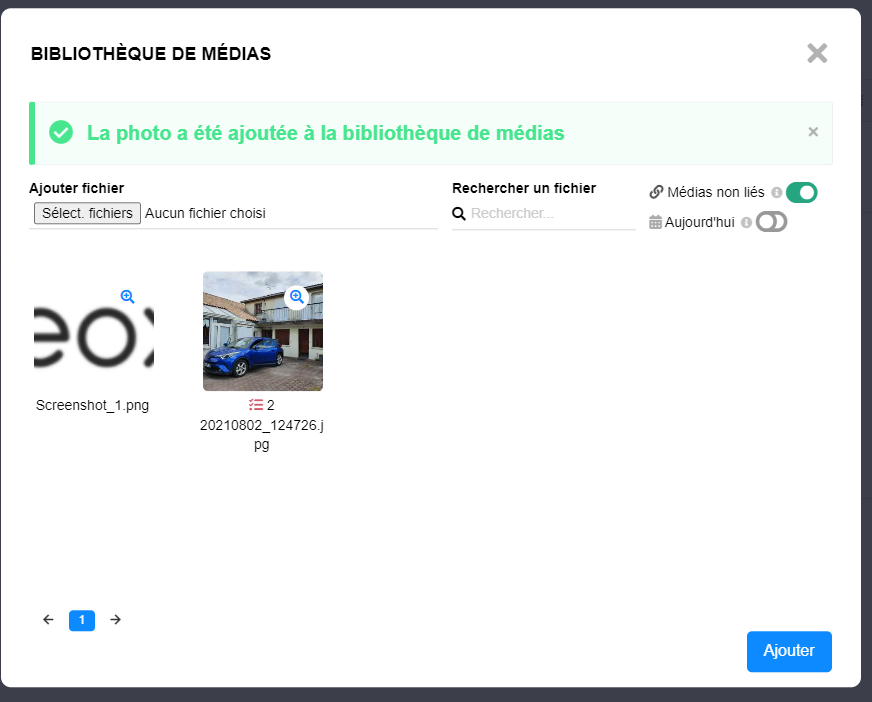Open zoom preview icon on 20210802_124726.jpg
This screenshot has width=872, height=702.
(x=297, y=296)
